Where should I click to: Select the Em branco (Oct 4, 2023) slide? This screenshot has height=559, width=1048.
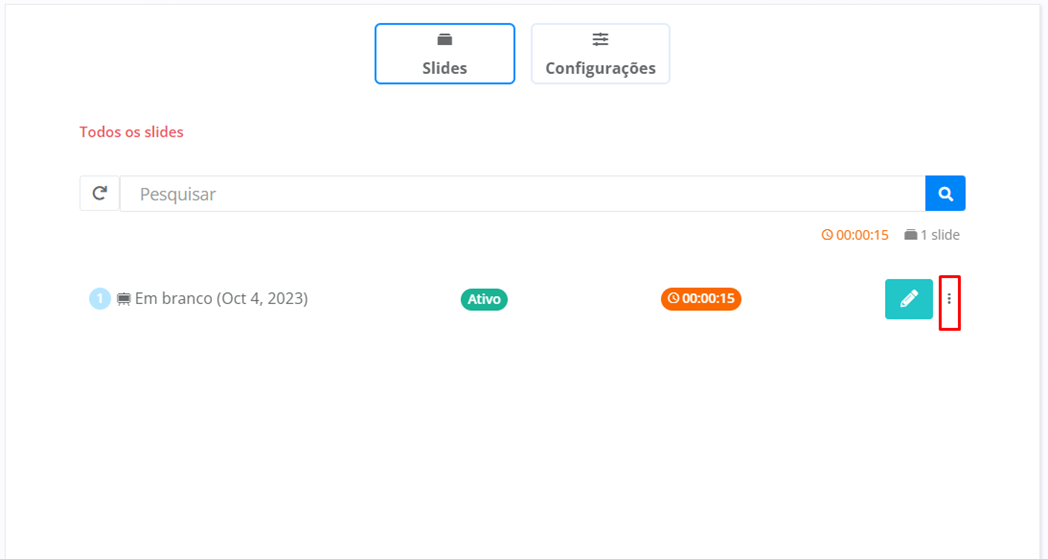(x=221, y=299)
